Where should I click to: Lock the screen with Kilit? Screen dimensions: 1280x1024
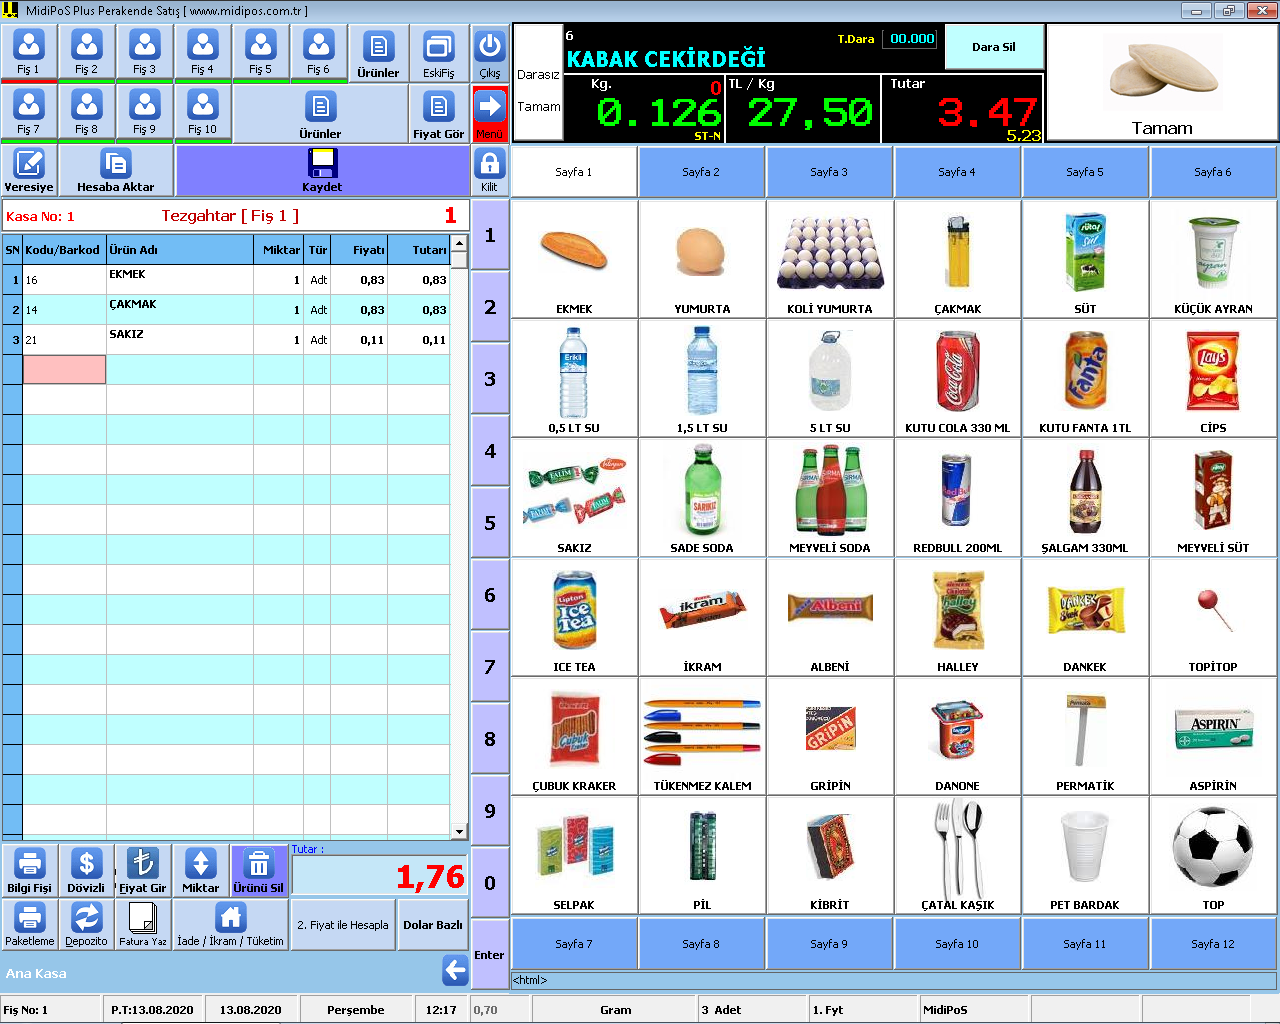[490, 171]
